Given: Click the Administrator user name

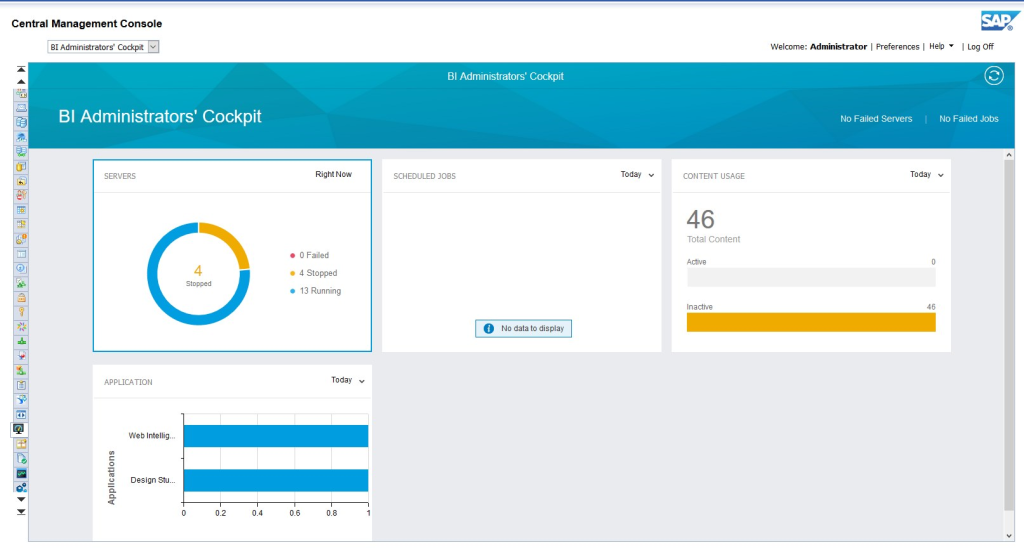Looking at the screenshot, I should (x=839, y=46).
